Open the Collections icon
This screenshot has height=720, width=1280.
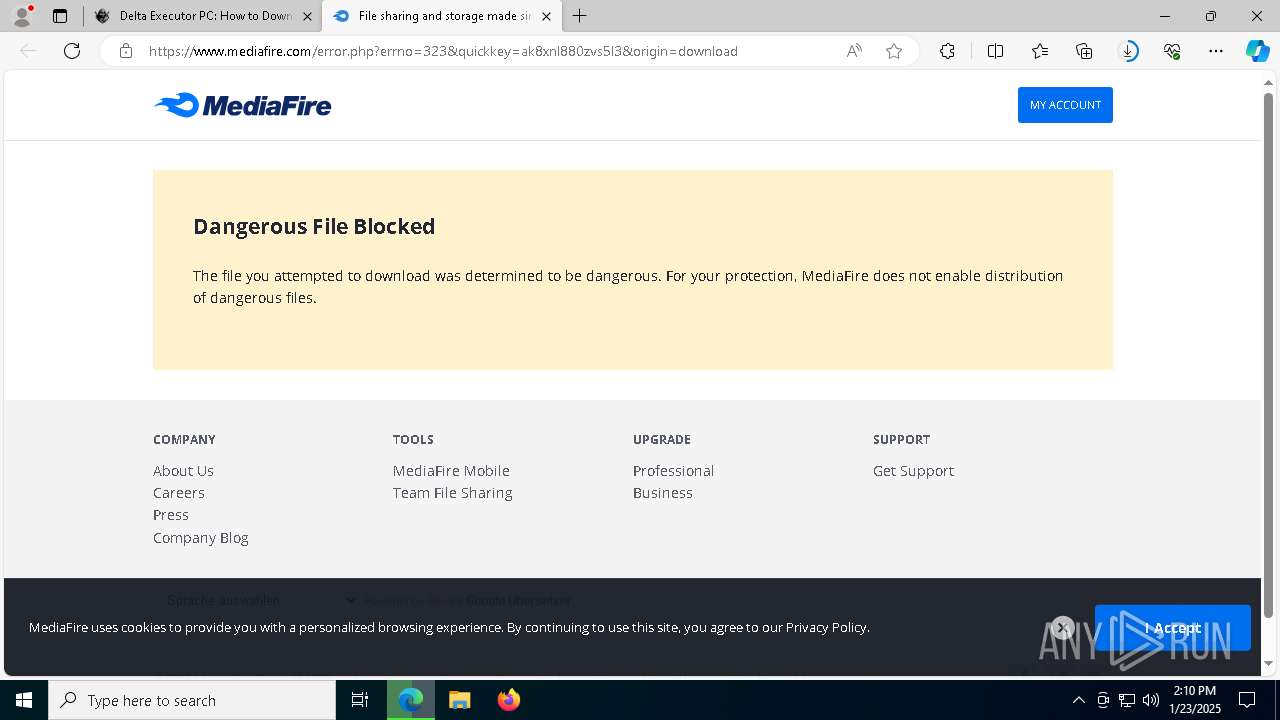tap(1084, 51)
